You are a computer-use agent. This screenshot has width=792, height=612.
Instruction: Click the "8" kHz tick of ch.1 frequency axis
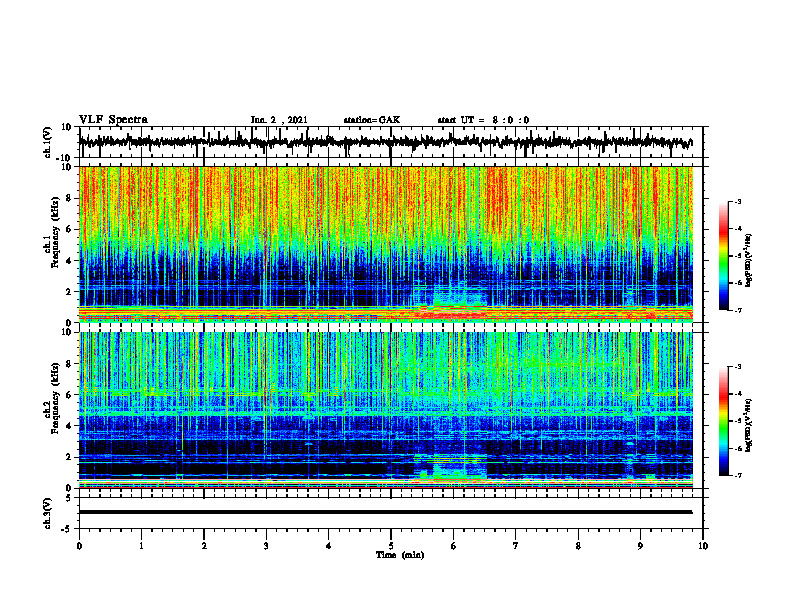[x=70, y=198]
